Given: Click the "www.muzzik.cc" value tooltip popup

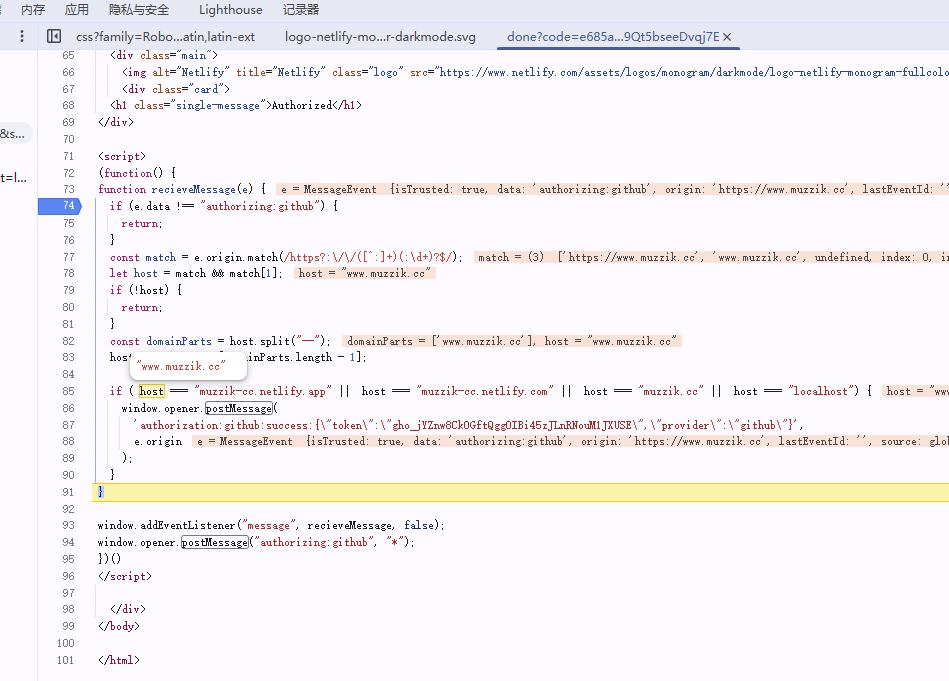Looking at the screenshot, I should click(188, 366).
